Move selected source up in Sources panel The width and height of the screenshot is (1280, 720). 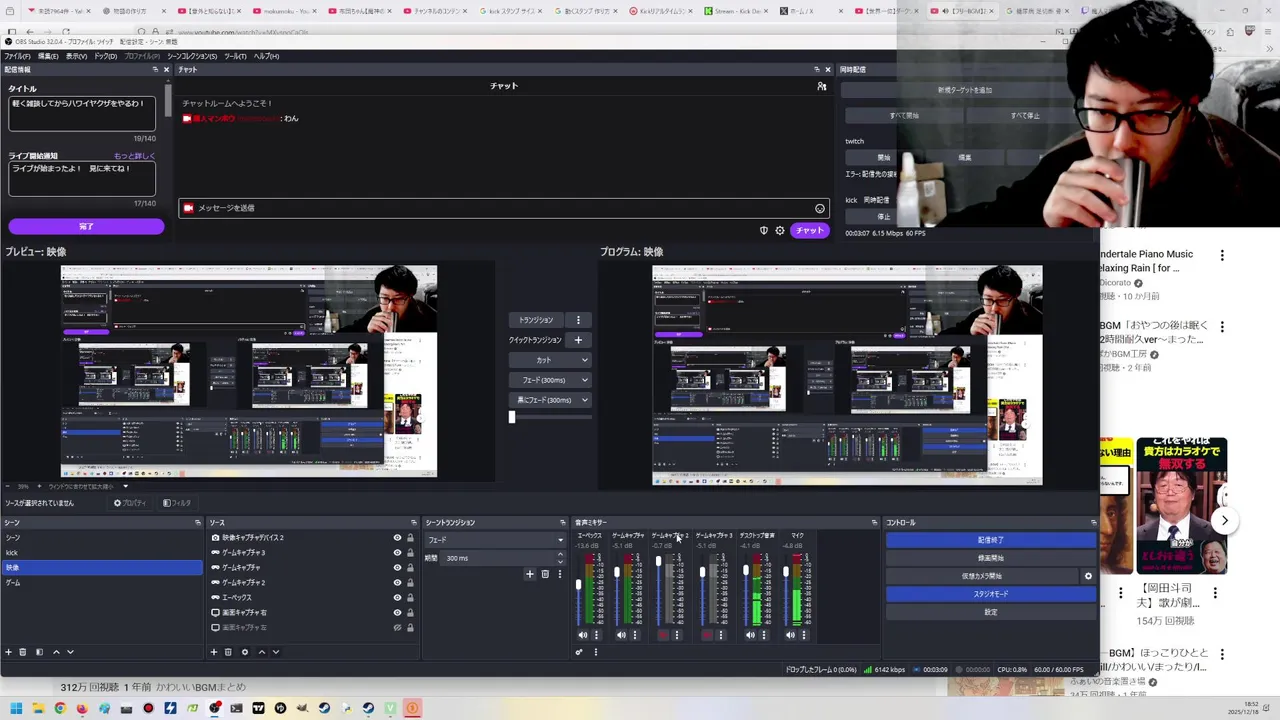coord(262,652)
